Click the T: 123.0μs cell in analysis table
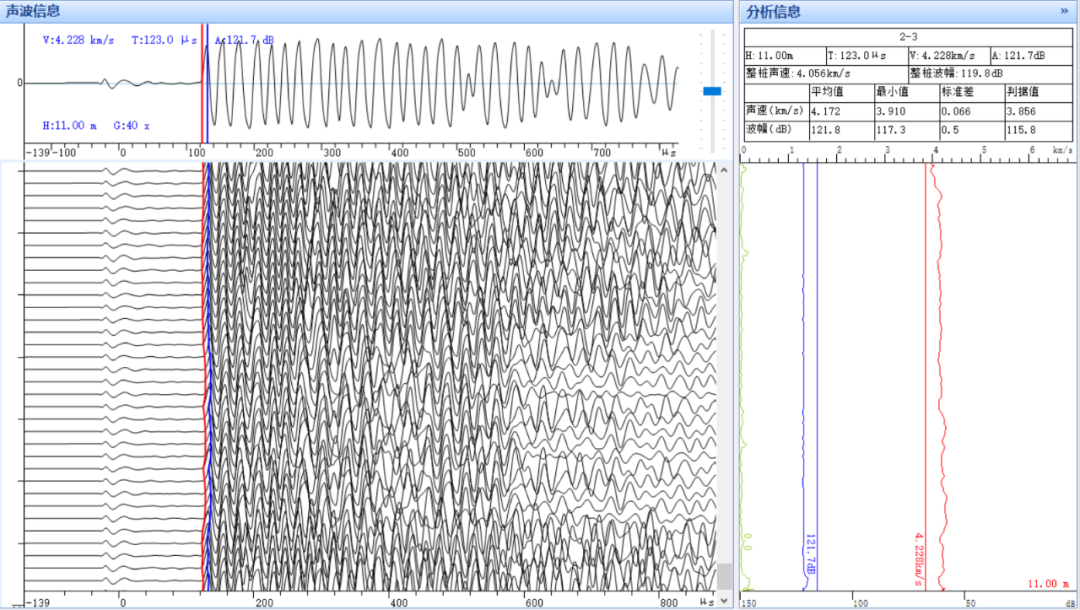Image resolution: width=1080 pixels, height=610 pixels. coord(866,56)
